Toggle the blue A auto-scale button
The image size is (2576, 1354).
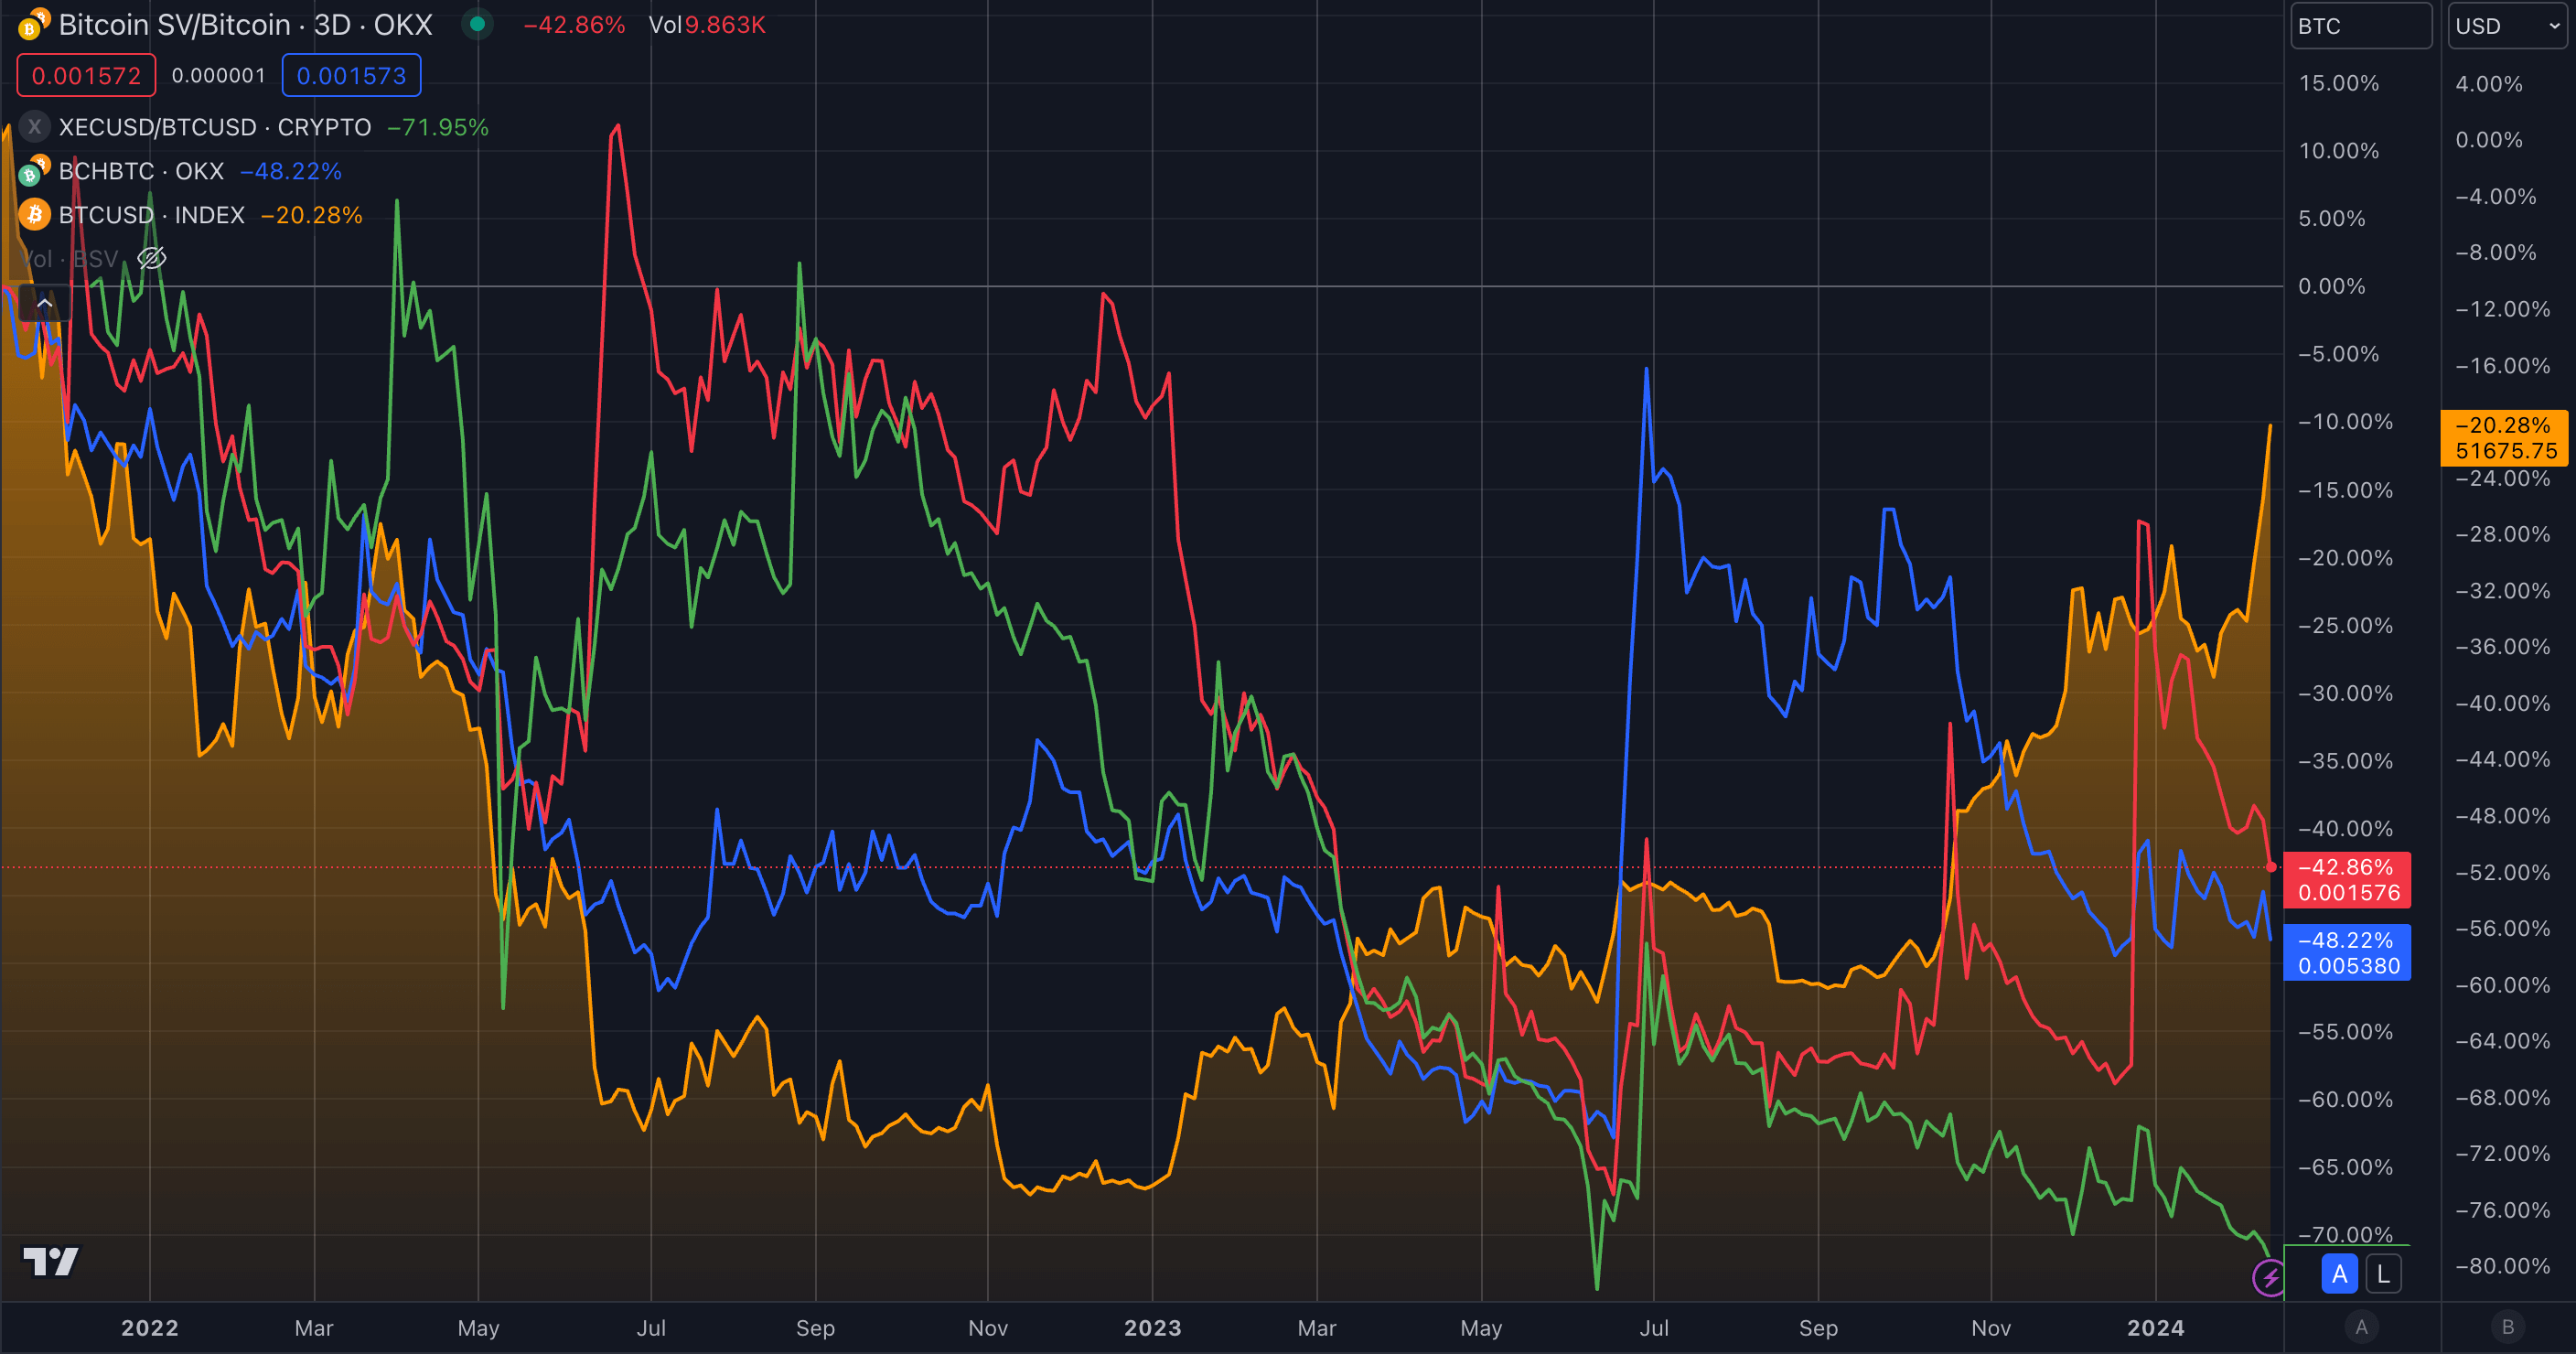click(x=2339, y=1274)
